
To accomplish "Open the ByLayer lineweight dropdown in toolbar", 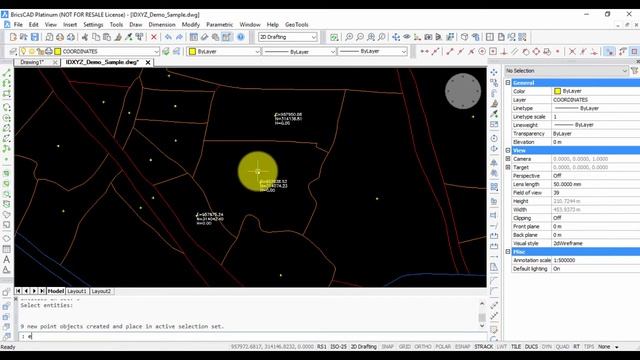I will coord(404,51).
